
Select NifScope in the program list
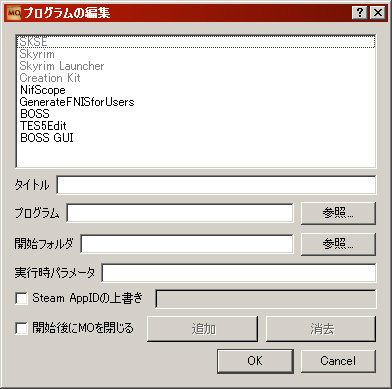196,90
